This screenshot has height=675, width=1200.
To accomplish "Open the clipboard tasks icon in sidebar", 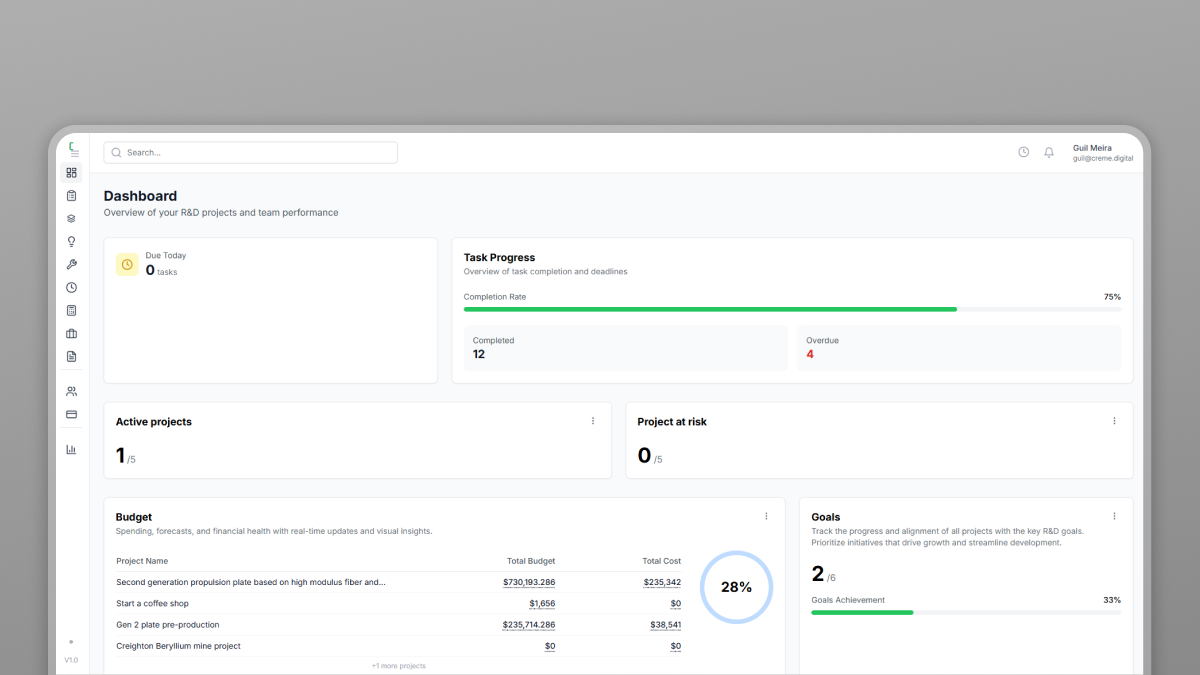I will point(71,196).
